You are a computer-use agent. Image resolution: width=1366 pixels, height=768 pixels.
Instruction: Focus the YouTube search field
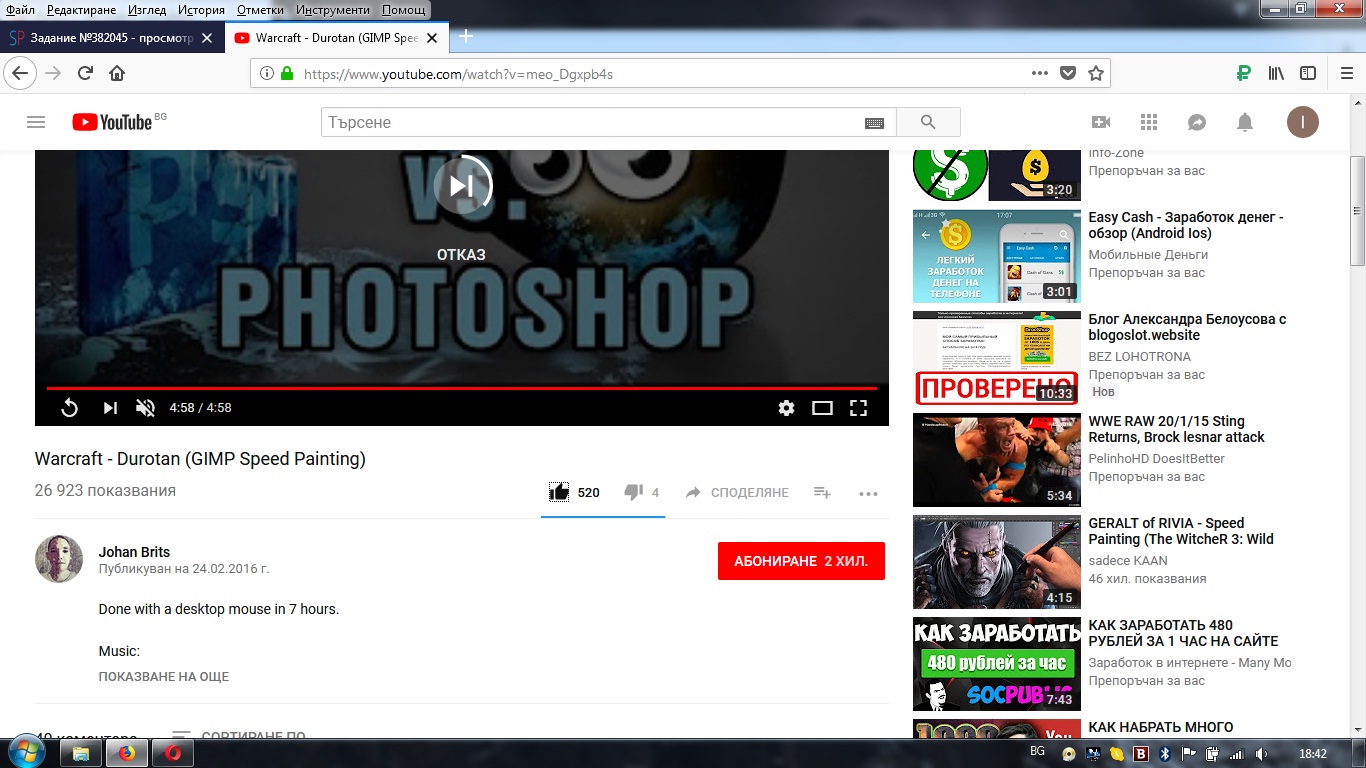click(592, 122)
